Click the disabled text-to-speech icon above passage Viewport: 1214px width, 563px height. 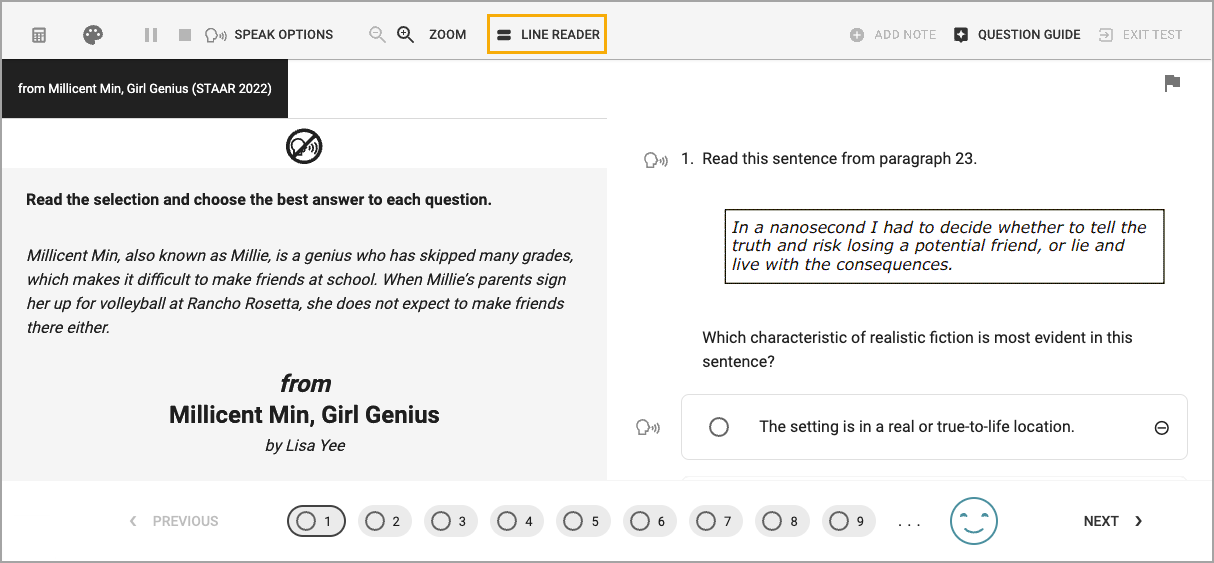tap(304, 147)
